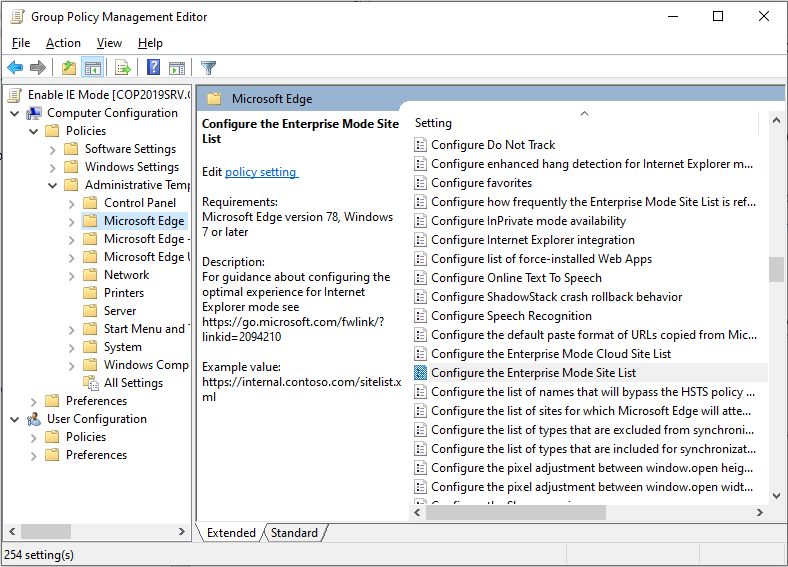Select Configure Internet Explorer integration setting
Viewport: 788px width, 567px height.
pyautogui.click(x=533, y=240)
